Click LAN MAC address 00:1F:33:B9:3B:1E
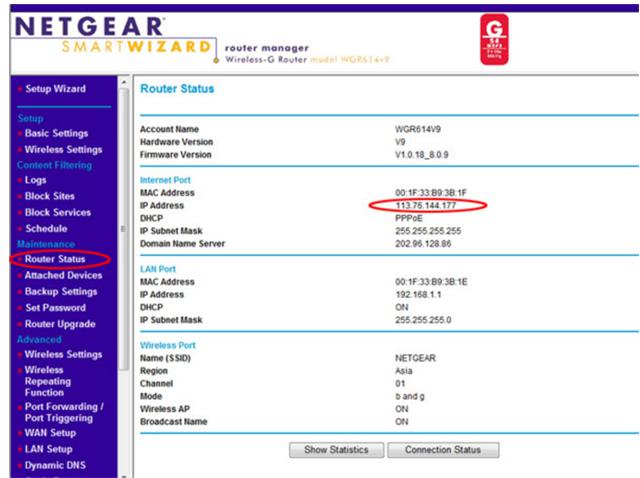Screen dimensions: 640x478 [x=431, y=282]
